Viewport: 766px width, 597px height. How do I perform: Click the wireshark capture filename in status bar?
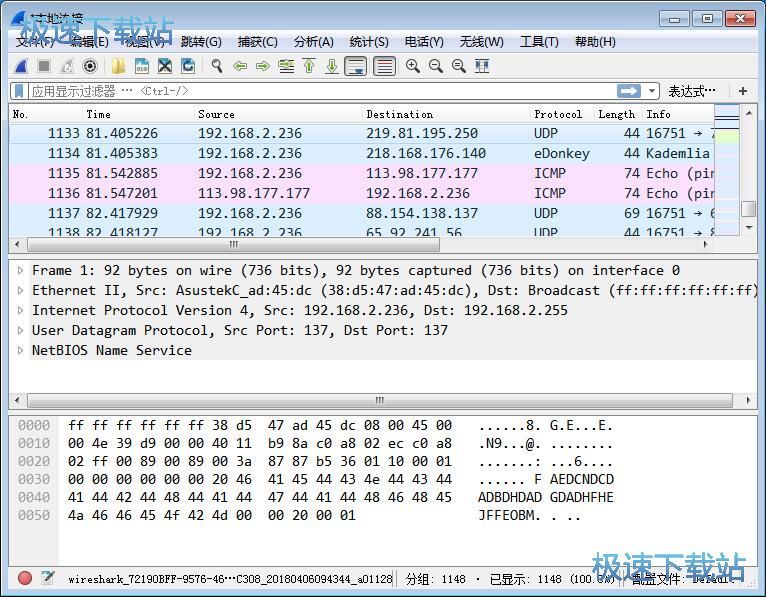click(231, 579)
